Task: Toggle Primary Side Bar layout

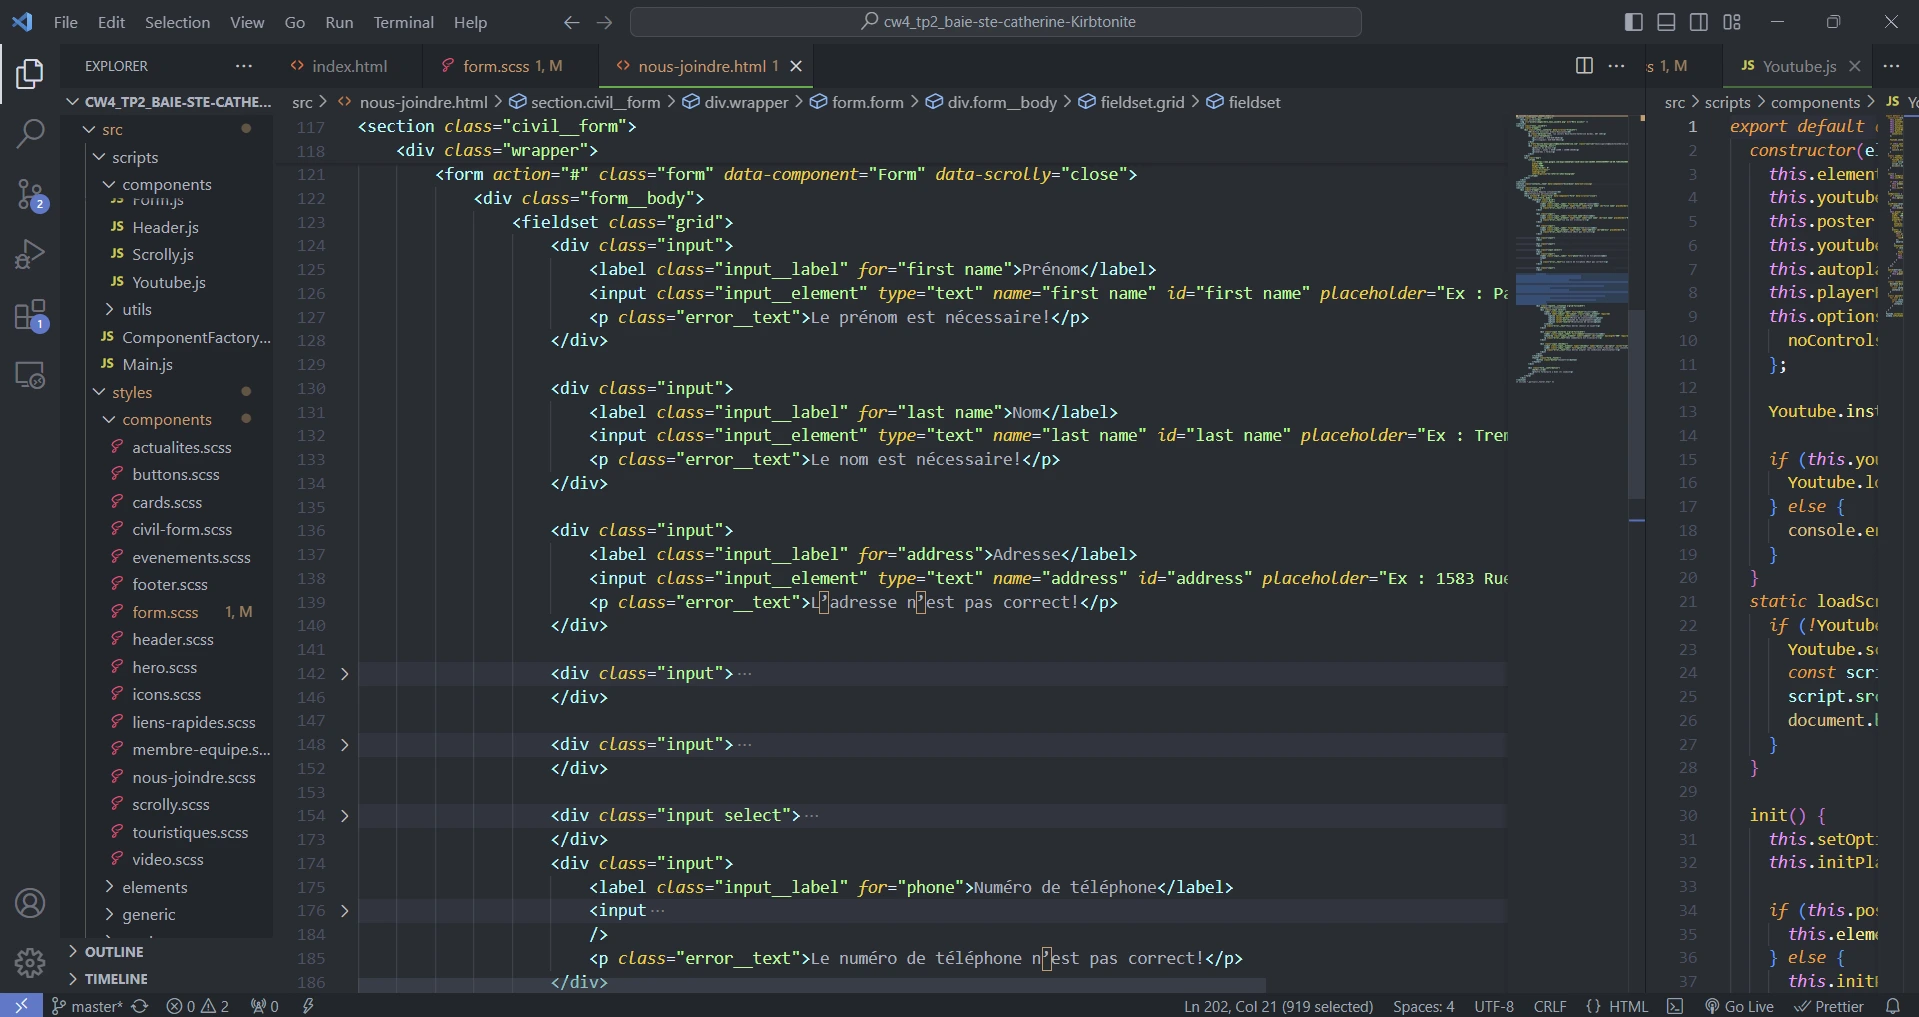Action: coord(1634,22)
